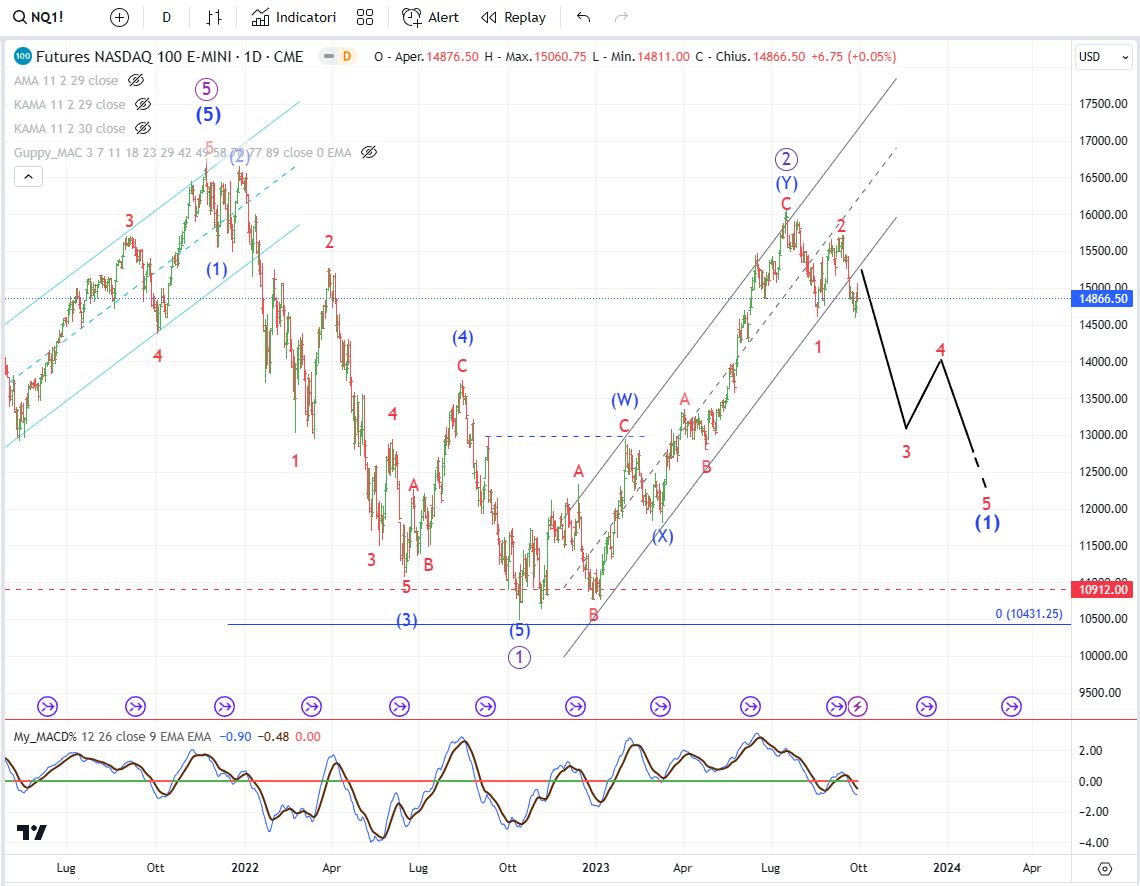Click the 2023 label on time axis

pos(596,867)
